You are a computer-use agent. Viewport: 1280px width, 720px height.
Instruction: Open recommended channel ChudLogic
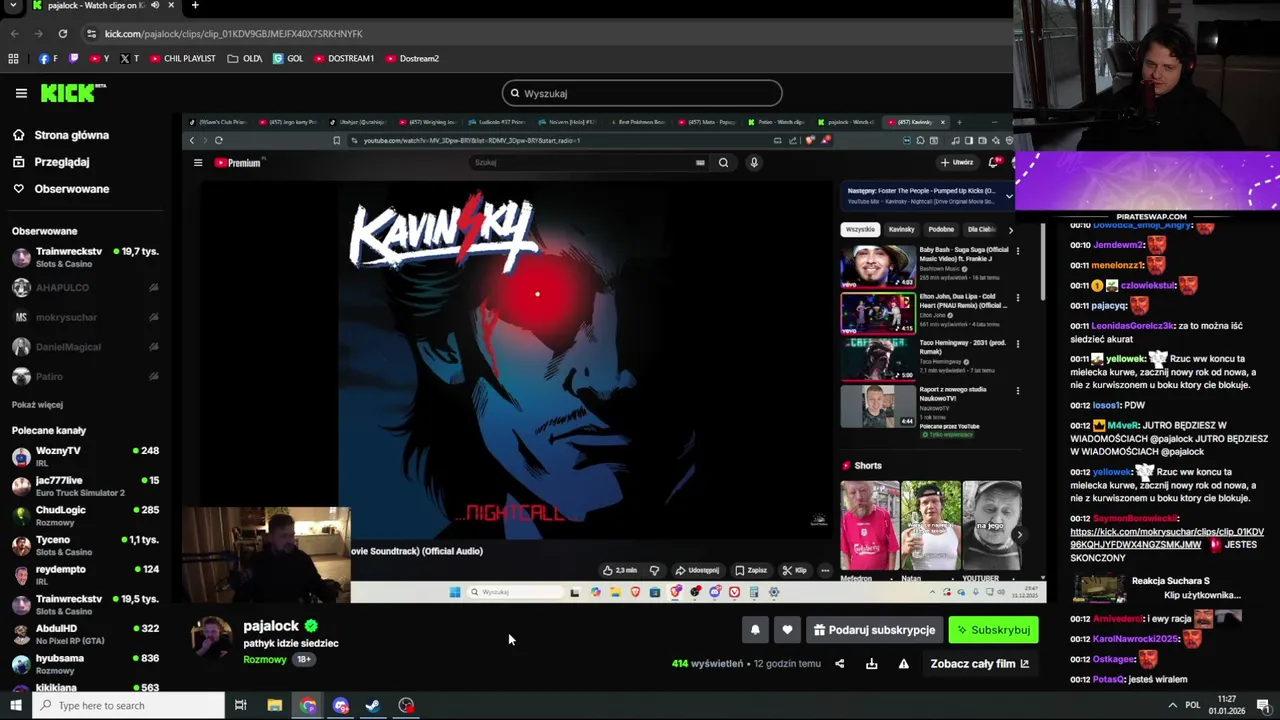[85, 515]
